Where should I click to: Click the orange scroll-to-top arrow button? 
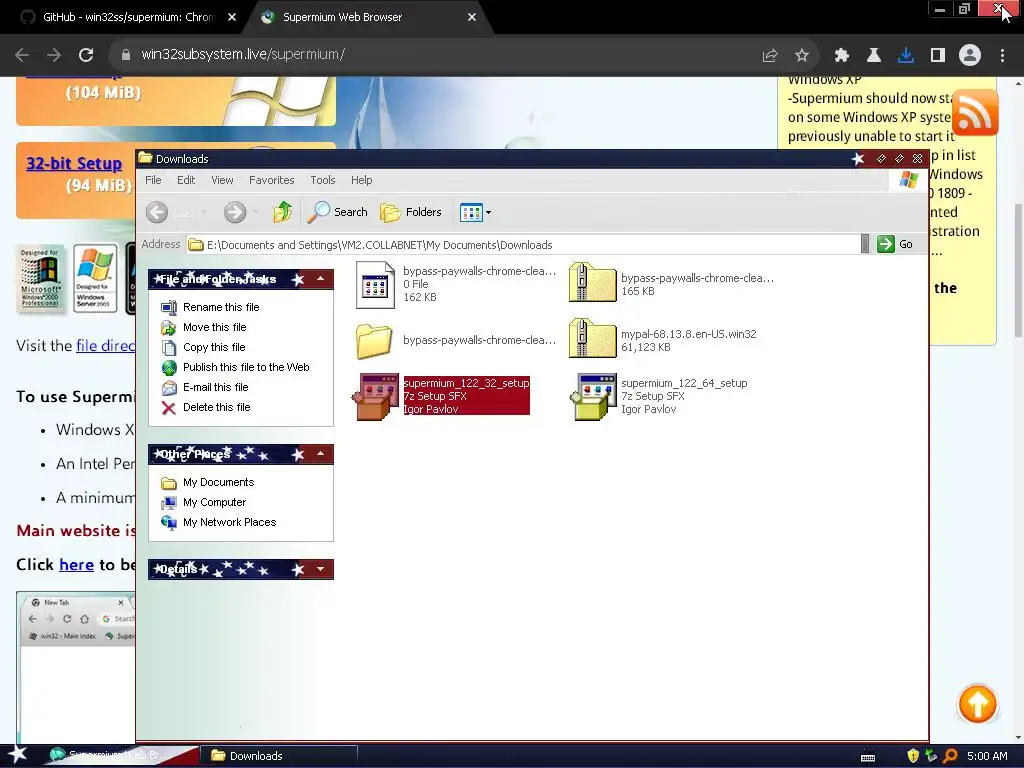pyautogui.click(x=977, y=704)
